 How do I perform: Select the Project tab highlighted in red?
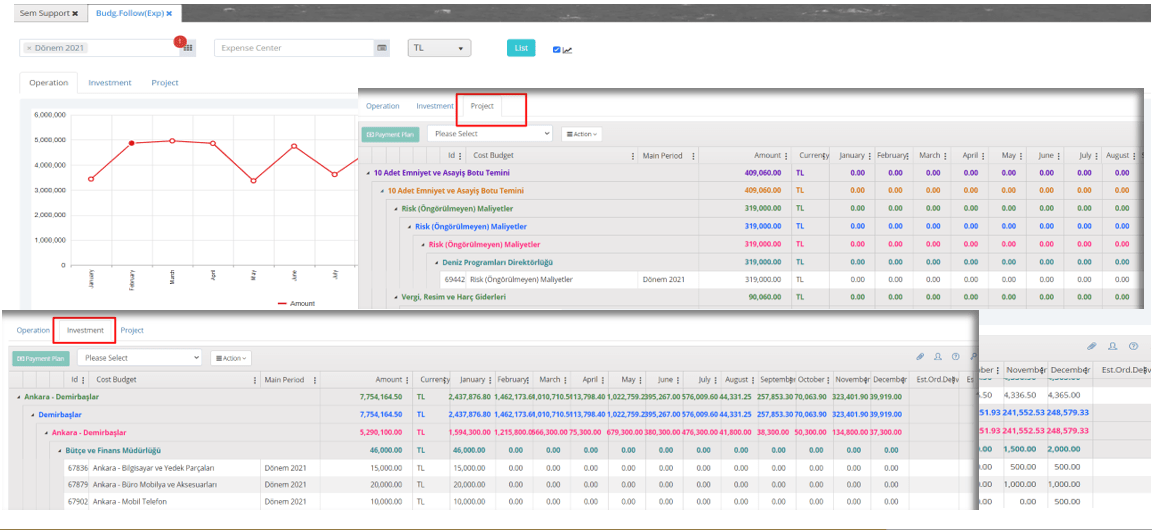pyautogui.click(x=482, y=106)
